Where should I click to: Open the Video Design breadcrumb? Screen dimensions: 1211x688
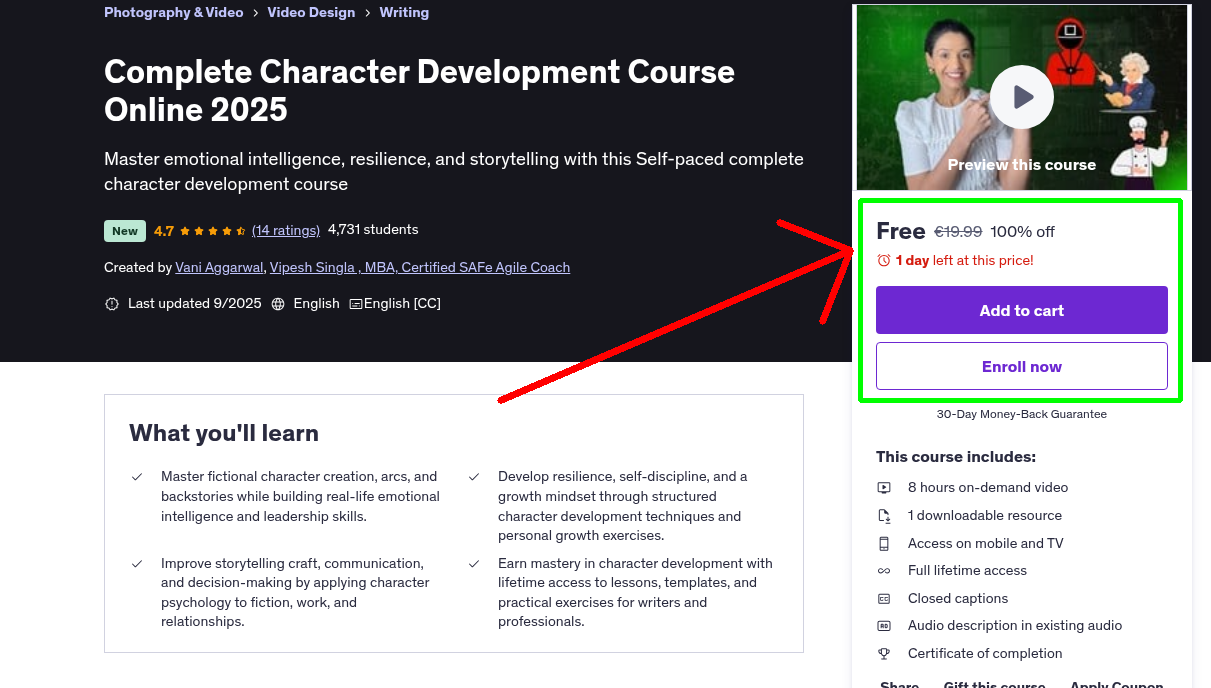tap(311, 13)
